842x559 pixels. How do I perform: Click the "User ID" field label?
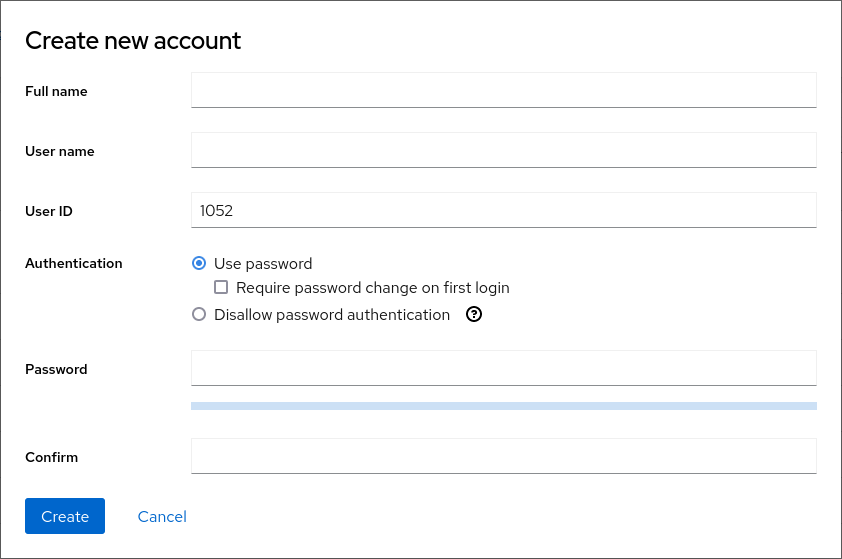click(x=49, y=211)
